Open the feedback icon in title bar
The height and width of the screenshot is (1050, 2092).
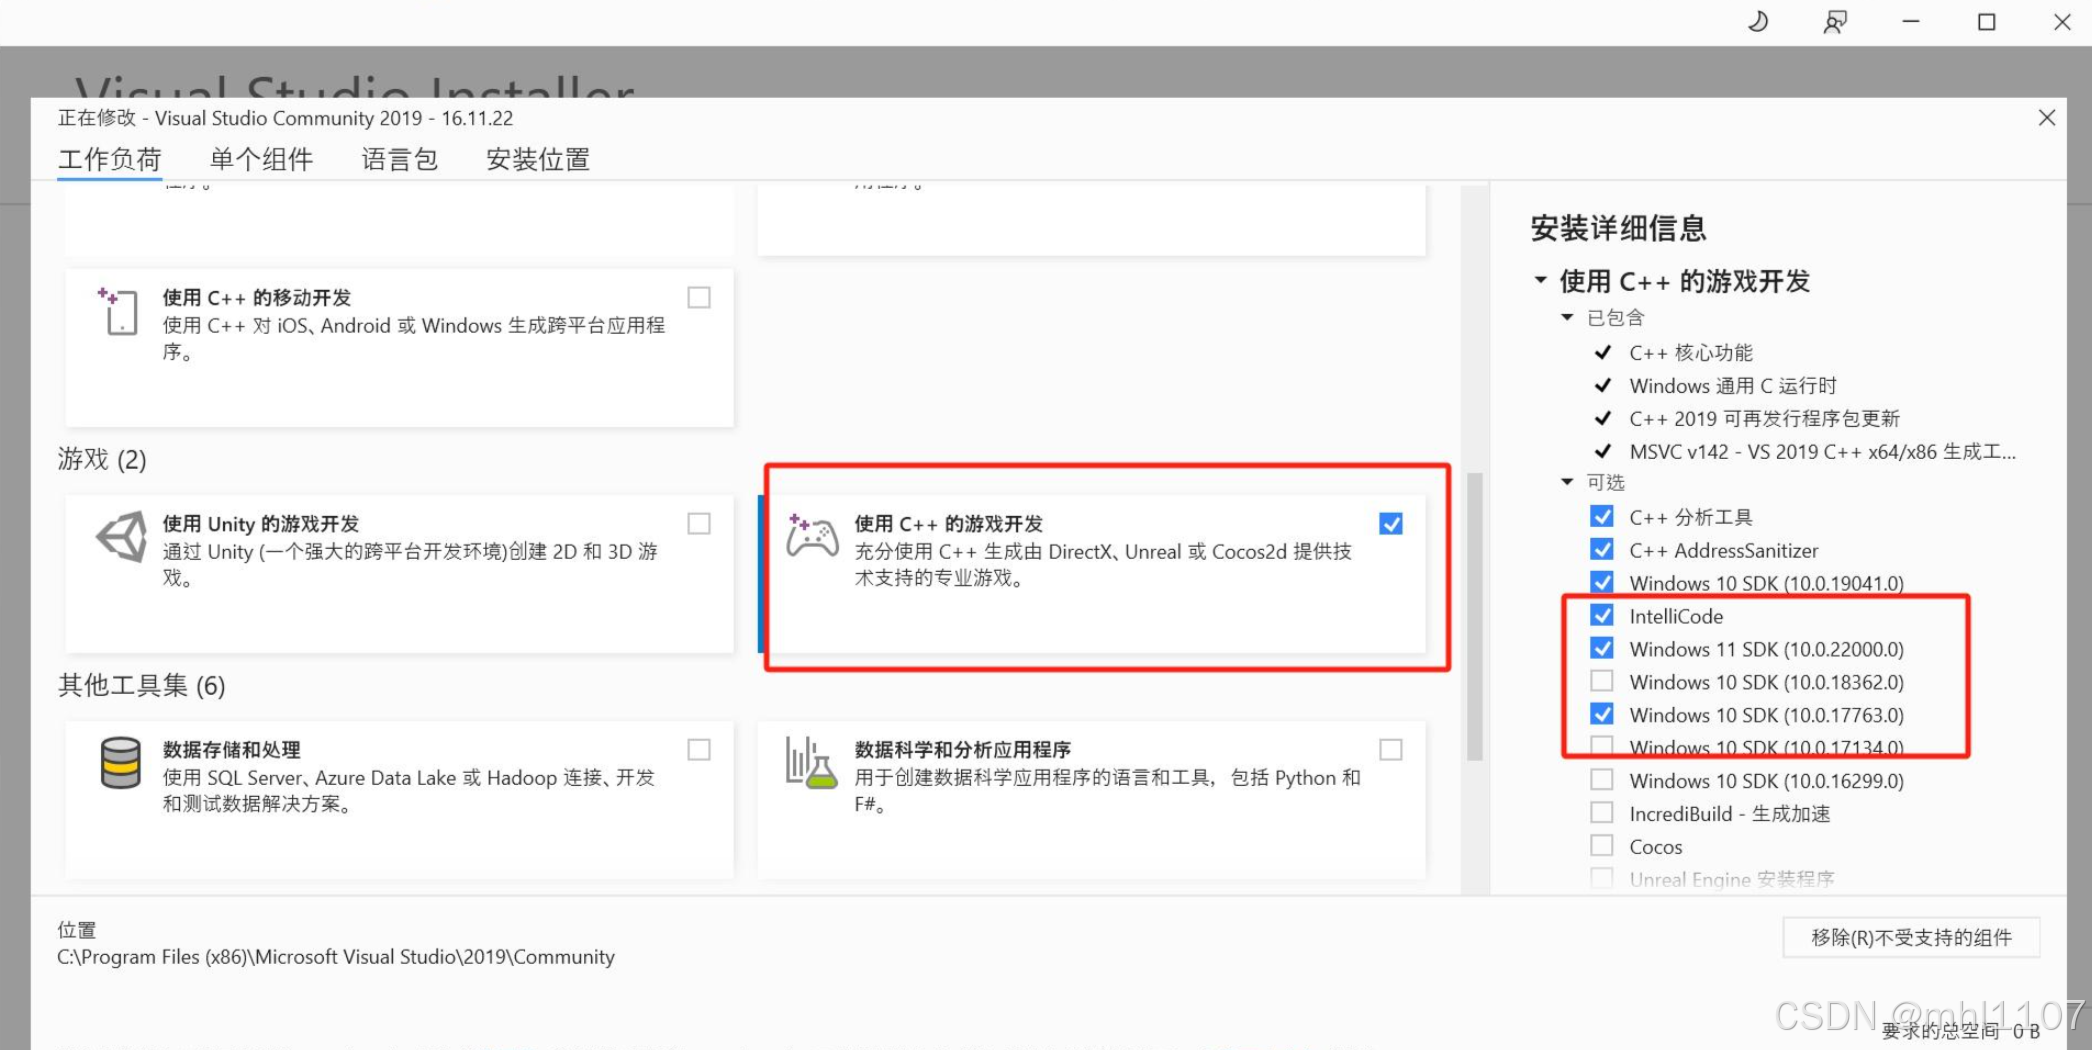point(1835,22)
